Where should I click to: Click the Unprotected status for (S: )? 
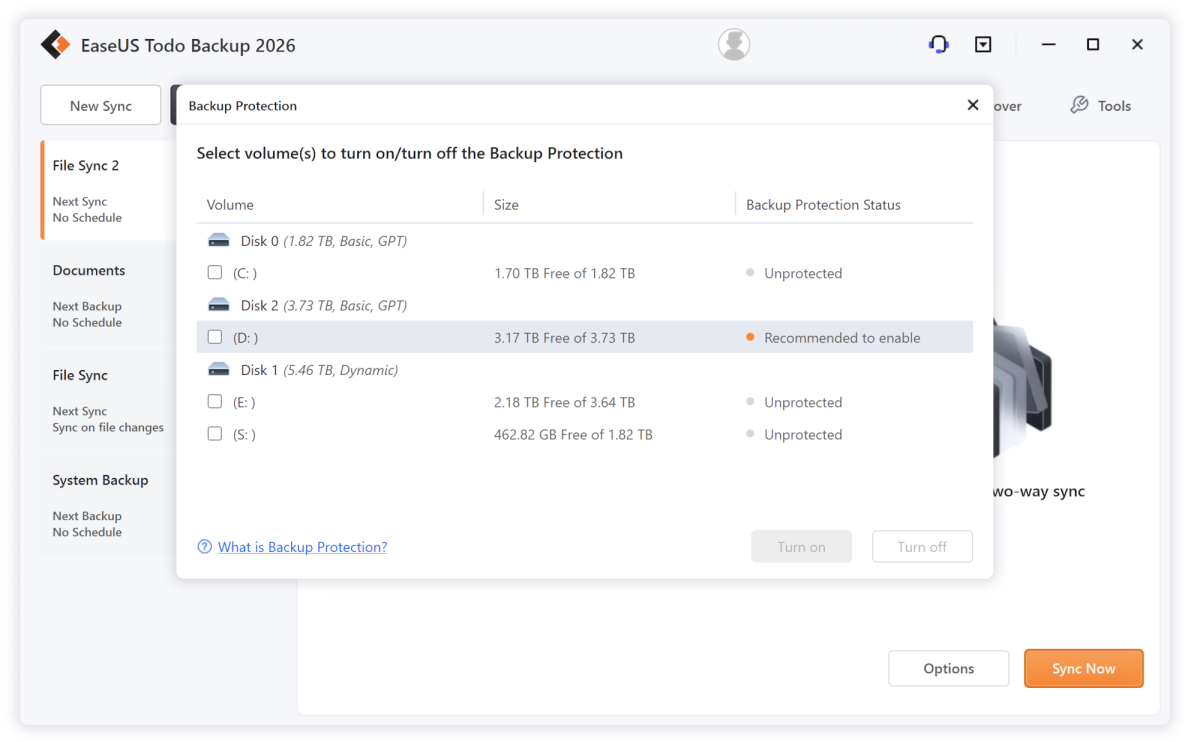click(803, 434)
